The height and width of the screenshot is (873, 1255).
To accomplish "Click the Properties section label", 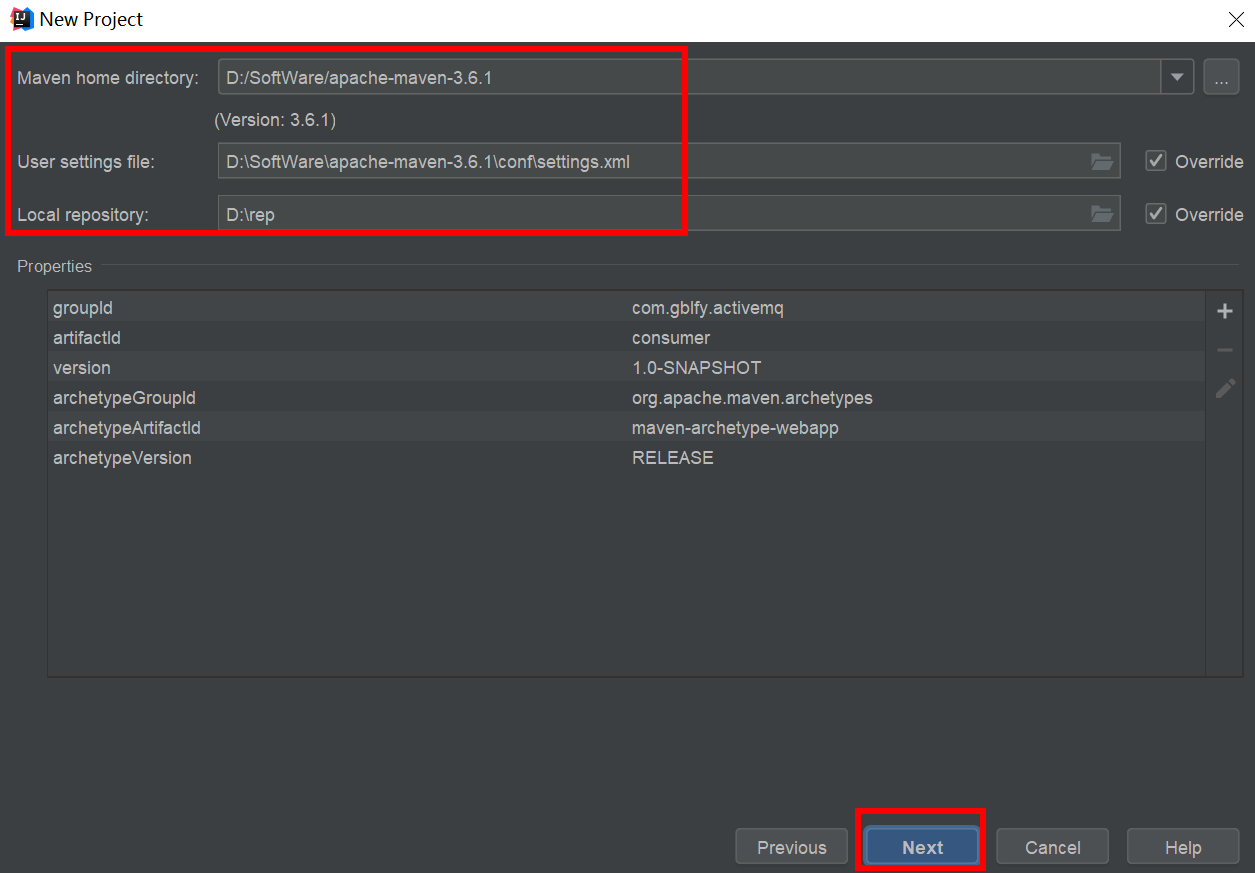I will point(54,266).
